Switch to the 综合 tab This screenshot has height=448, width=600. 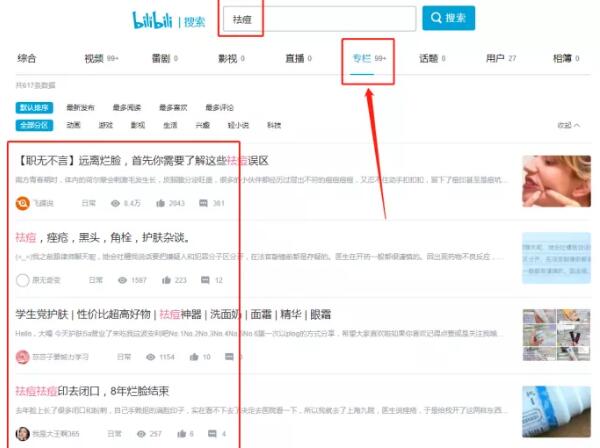tap(28, 59)
